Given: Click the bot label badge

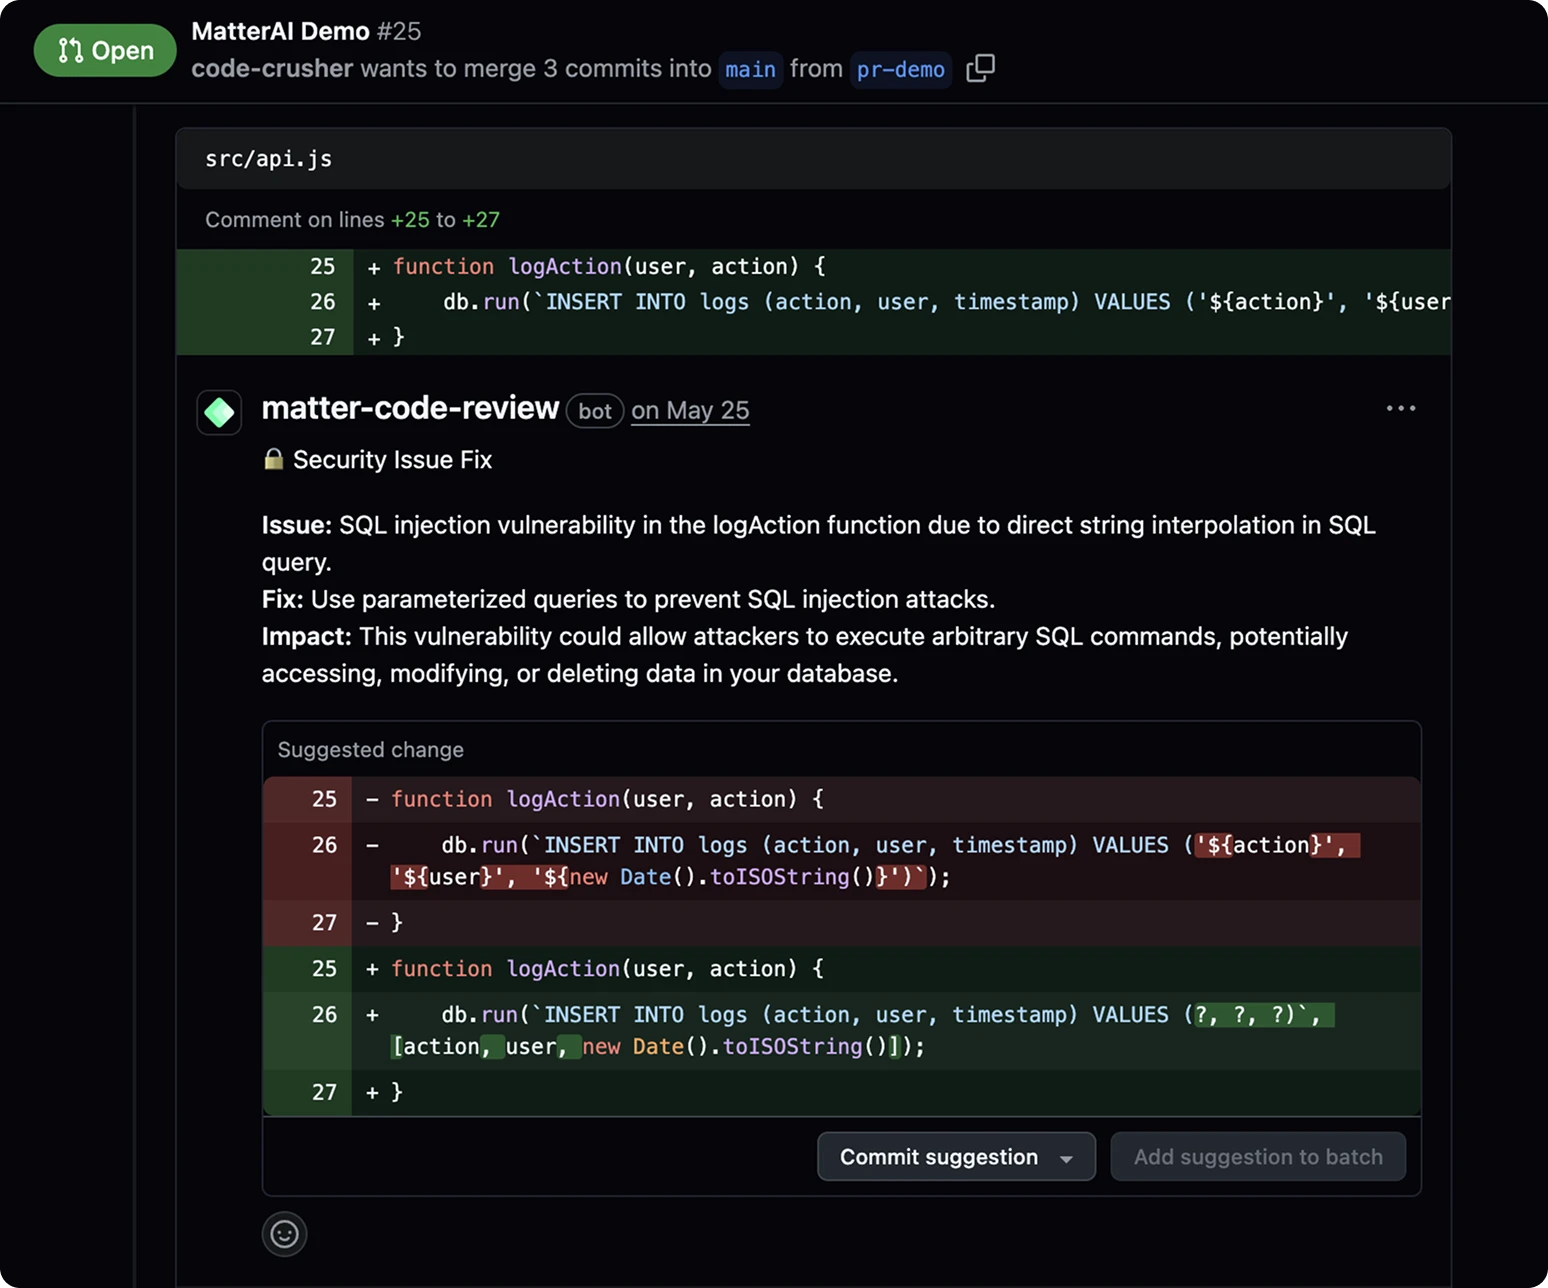Looking at the screenshot, I should pos(594,411).
